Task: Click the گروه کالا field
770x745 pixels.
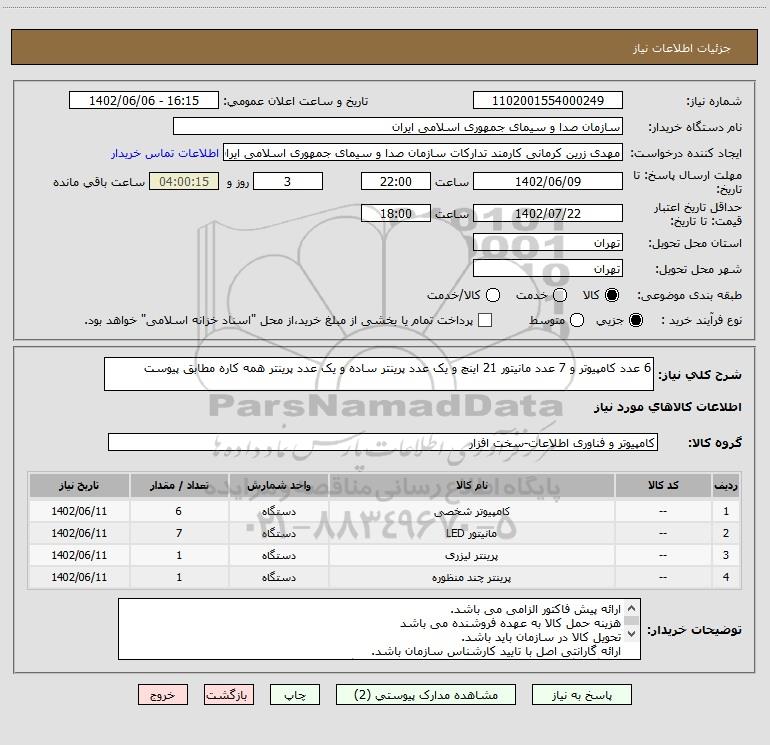Action: [383, 442]
